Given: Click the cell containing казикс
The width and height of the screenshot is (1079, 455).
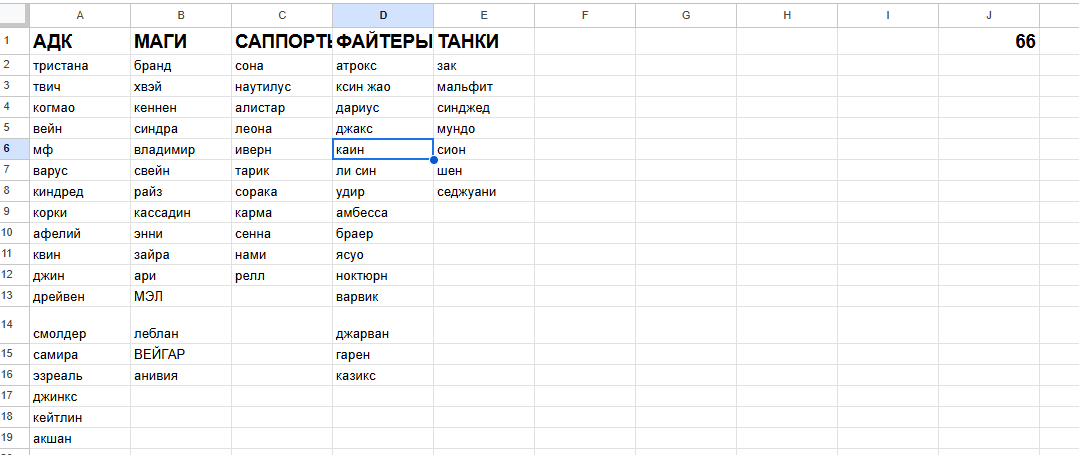Looking at the screenshot, I should click(383, 375).
